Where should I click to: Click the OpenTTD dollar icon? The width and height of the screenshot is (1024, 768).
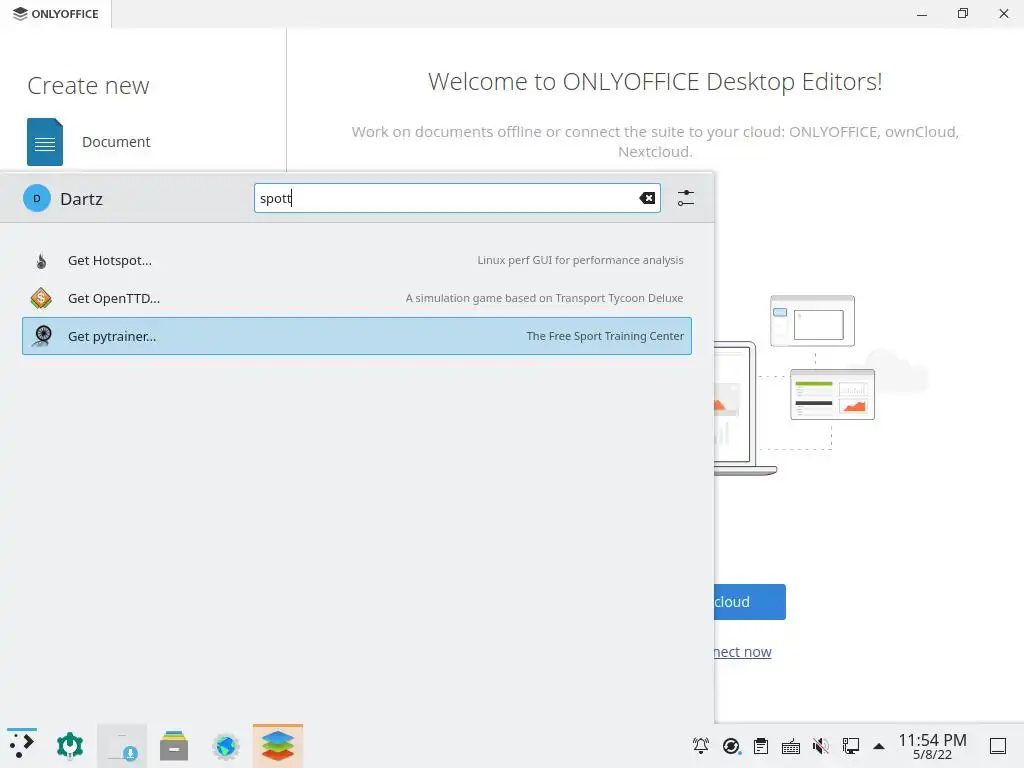pos(41,298)
